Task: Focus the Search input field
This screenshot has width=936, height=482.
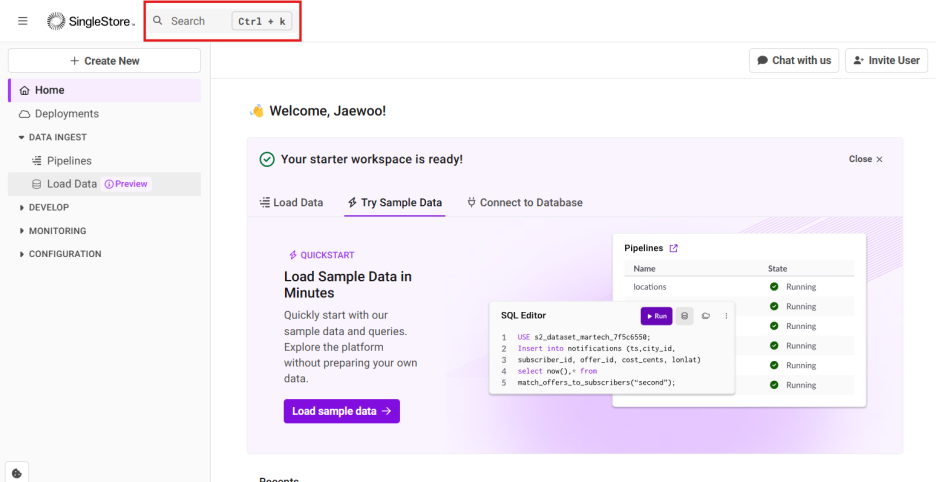Action: click(222, 21)
